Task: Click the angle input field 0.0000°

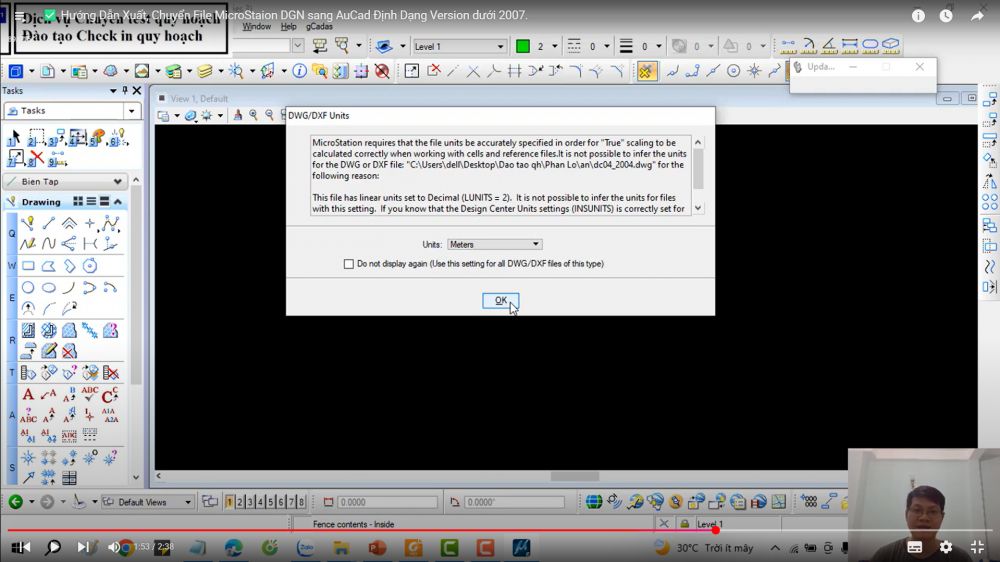Action: coord(513,502)
